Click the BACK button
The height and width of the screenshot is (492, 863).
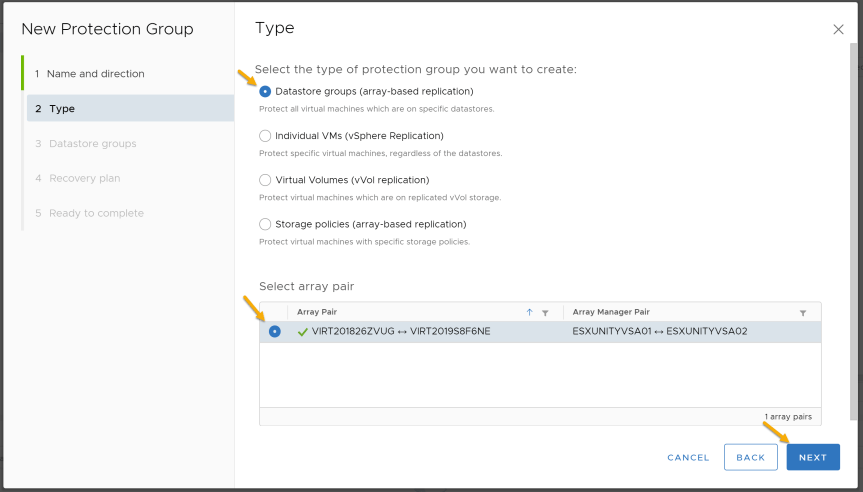click(x=751, y=457)
